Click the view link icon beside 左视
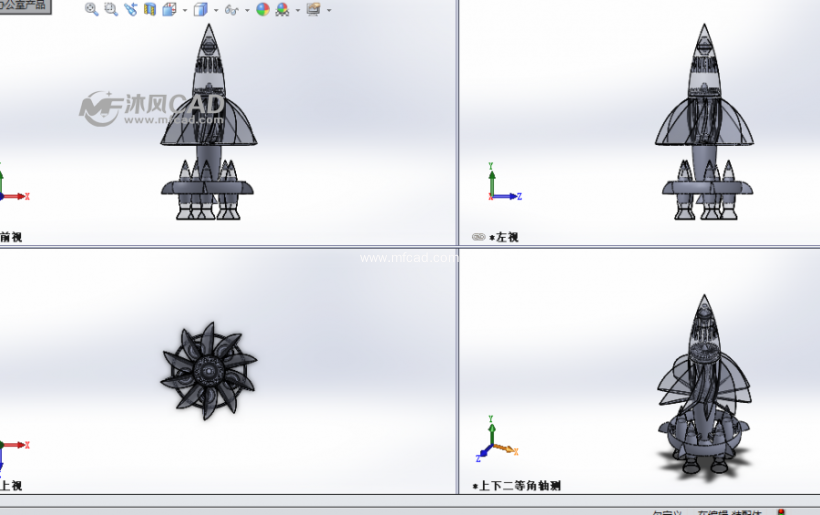This screenshot has height=515, width=820. tap(479, 237)
